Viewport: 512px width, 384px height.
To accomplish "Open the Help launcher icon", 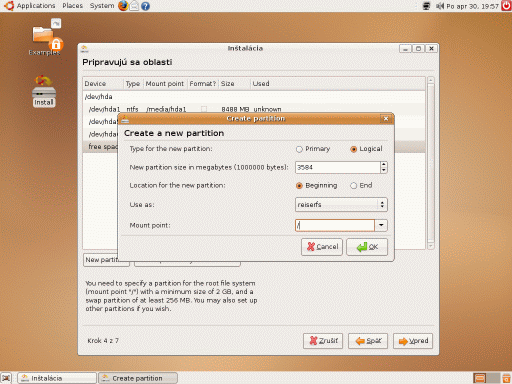I will point(145,6).
